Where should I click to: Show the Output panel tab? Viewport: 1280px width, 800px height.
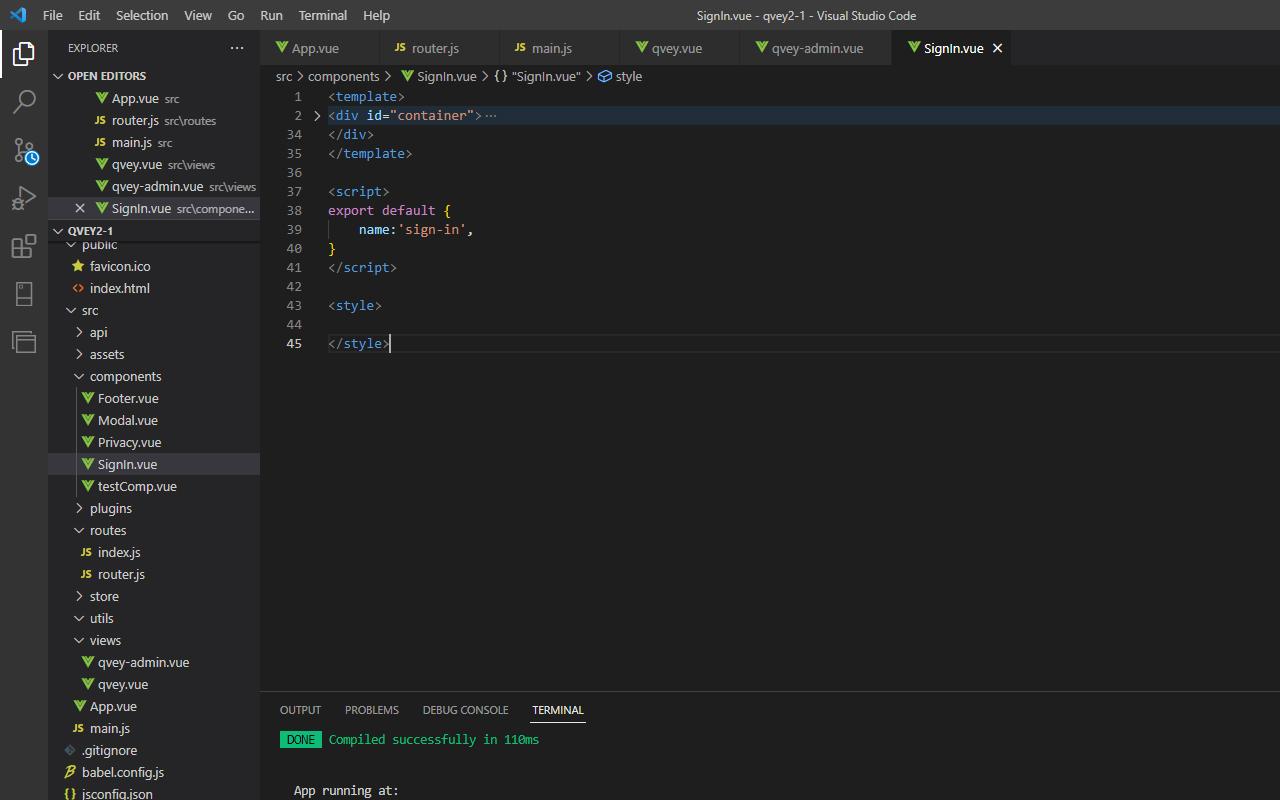tap(300, 710)
